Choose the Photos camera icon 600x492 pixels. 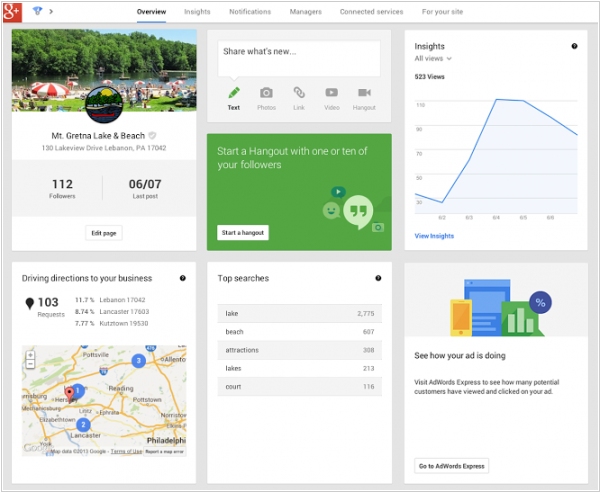pyautogui.click(x=266, y=93)
